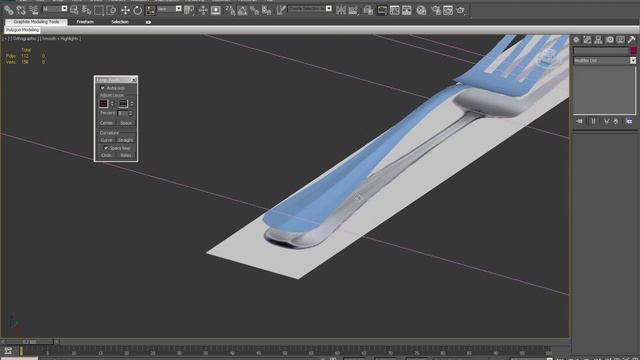This screenshot has width=640, height=360.
Task: Open the Polygon Modeling panel
Action: click(x=22, y=30)
